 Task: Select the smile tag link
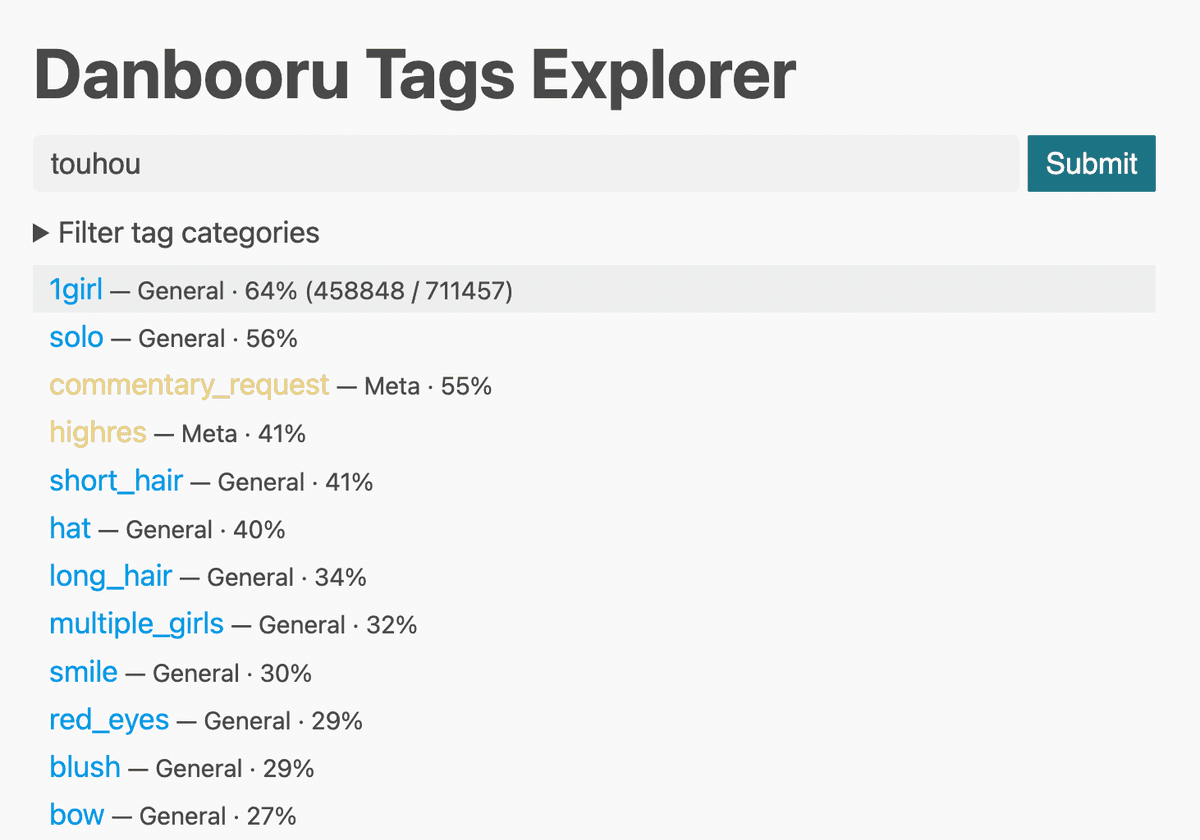tap(83, 672)
